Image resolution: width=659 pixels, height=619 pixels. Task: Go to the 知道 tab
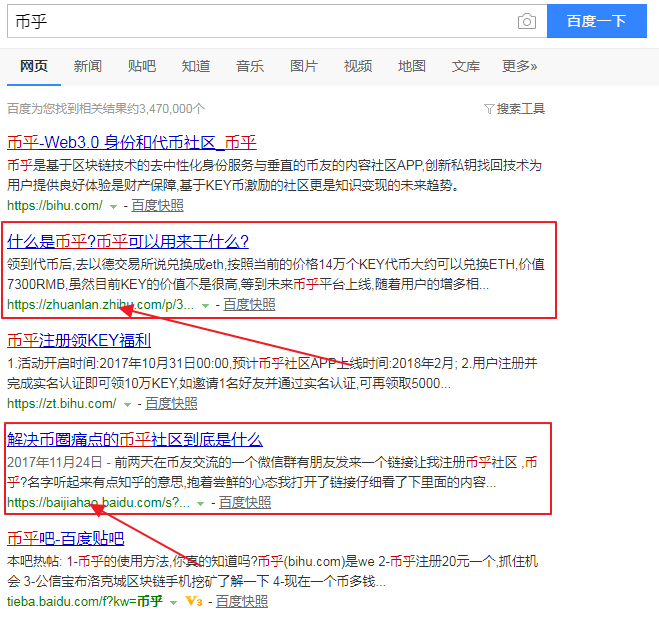196,66
